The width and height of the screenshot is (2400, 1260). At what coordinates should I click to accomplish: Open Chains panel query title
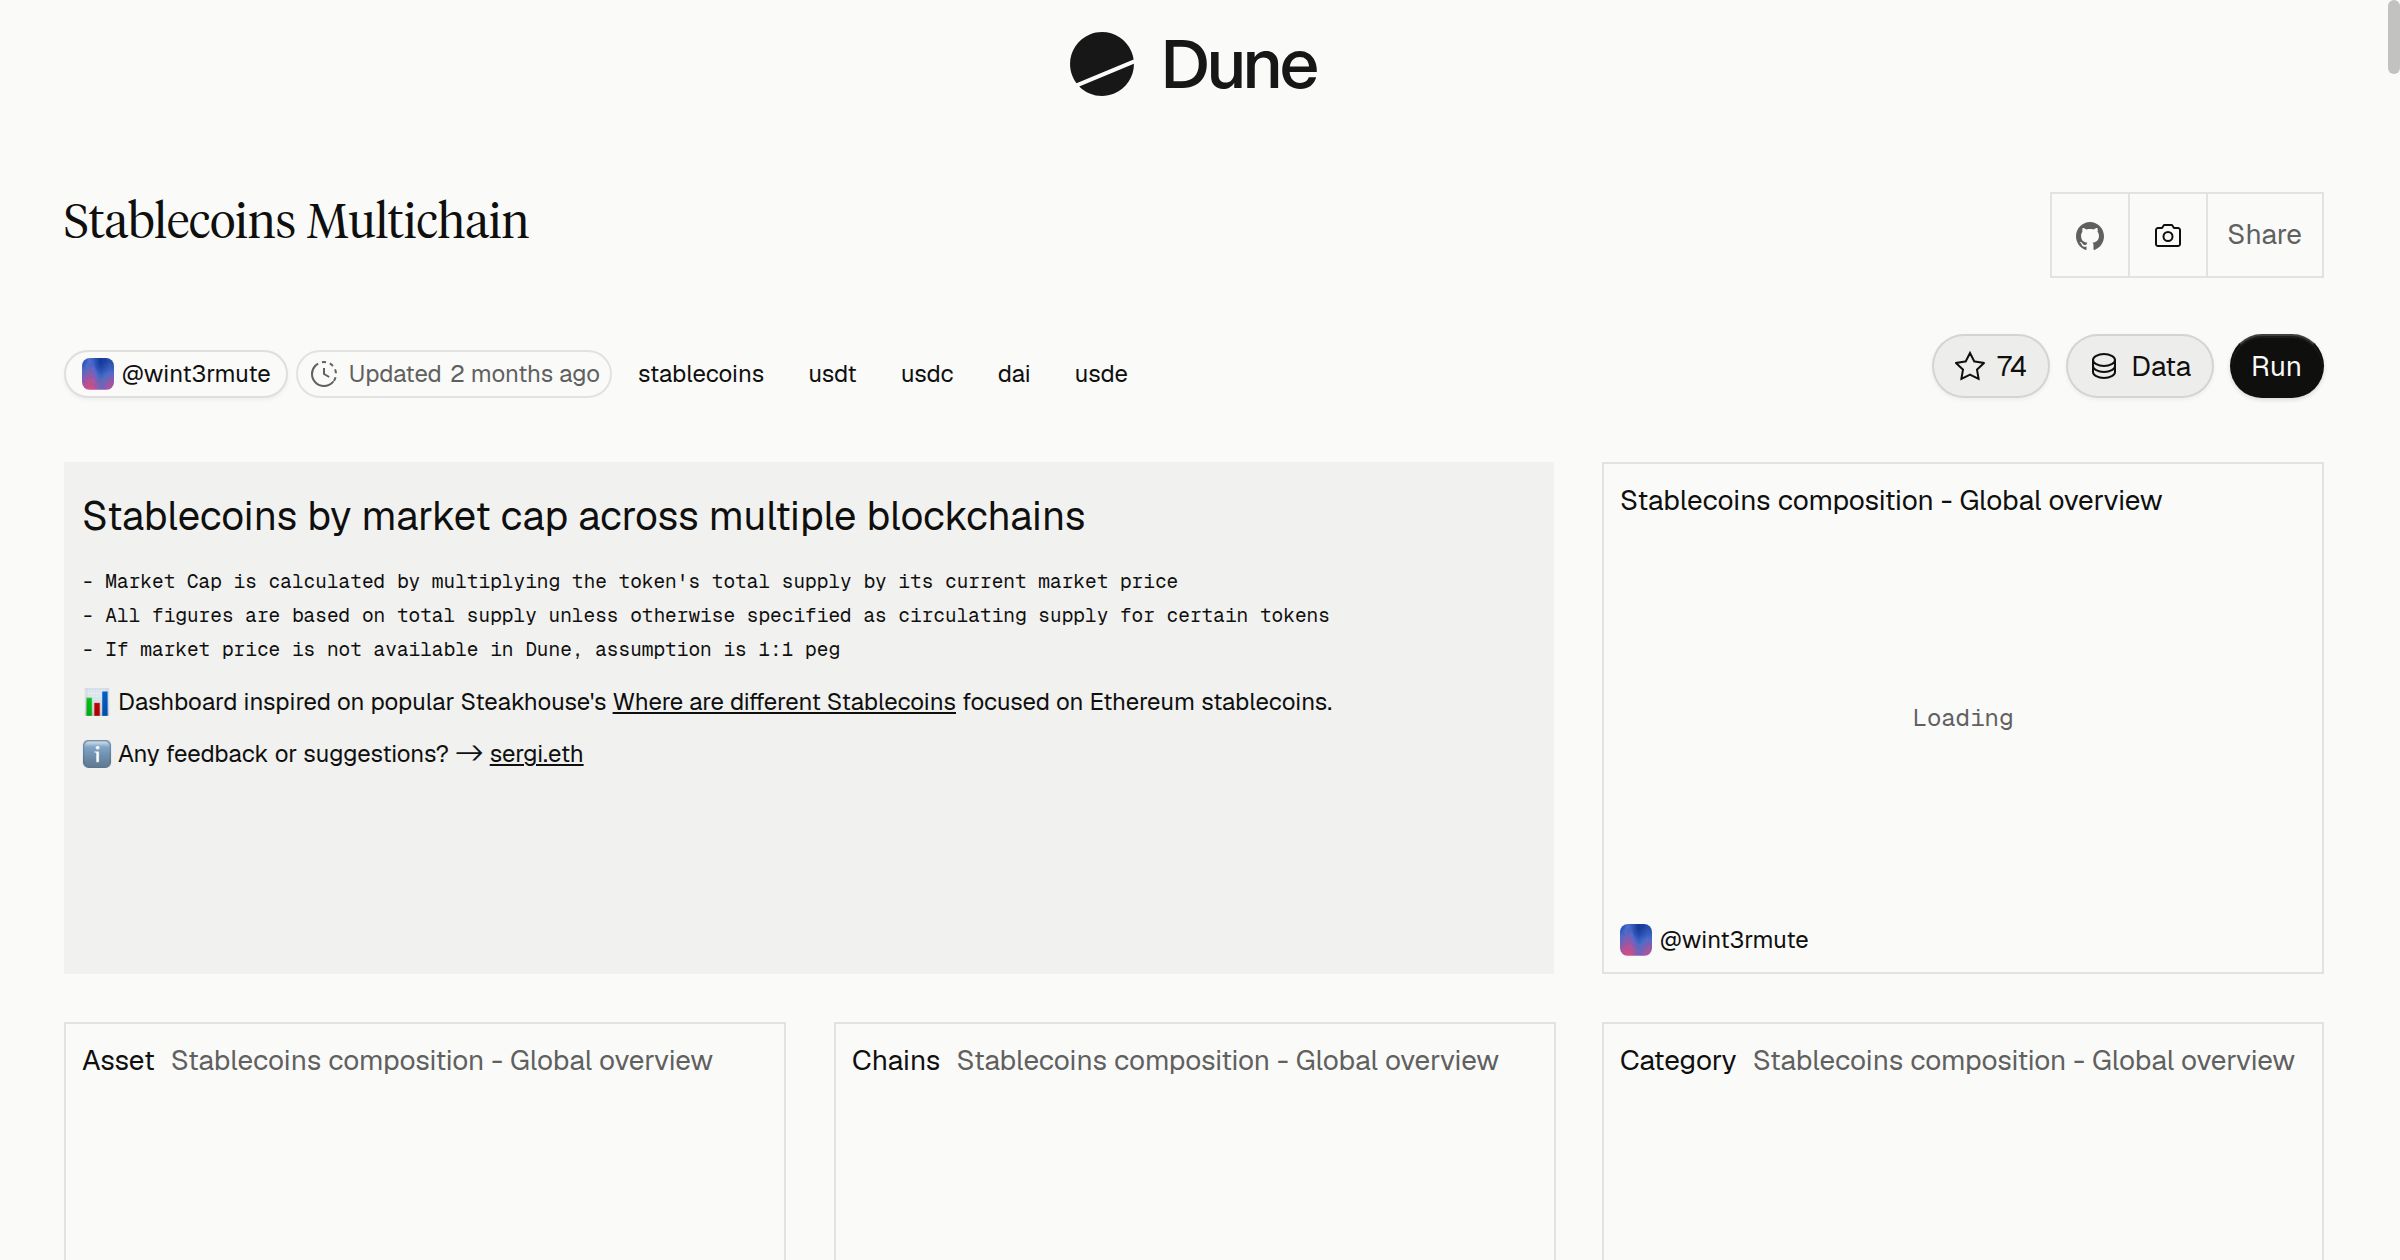[x=1227, y=1061]
